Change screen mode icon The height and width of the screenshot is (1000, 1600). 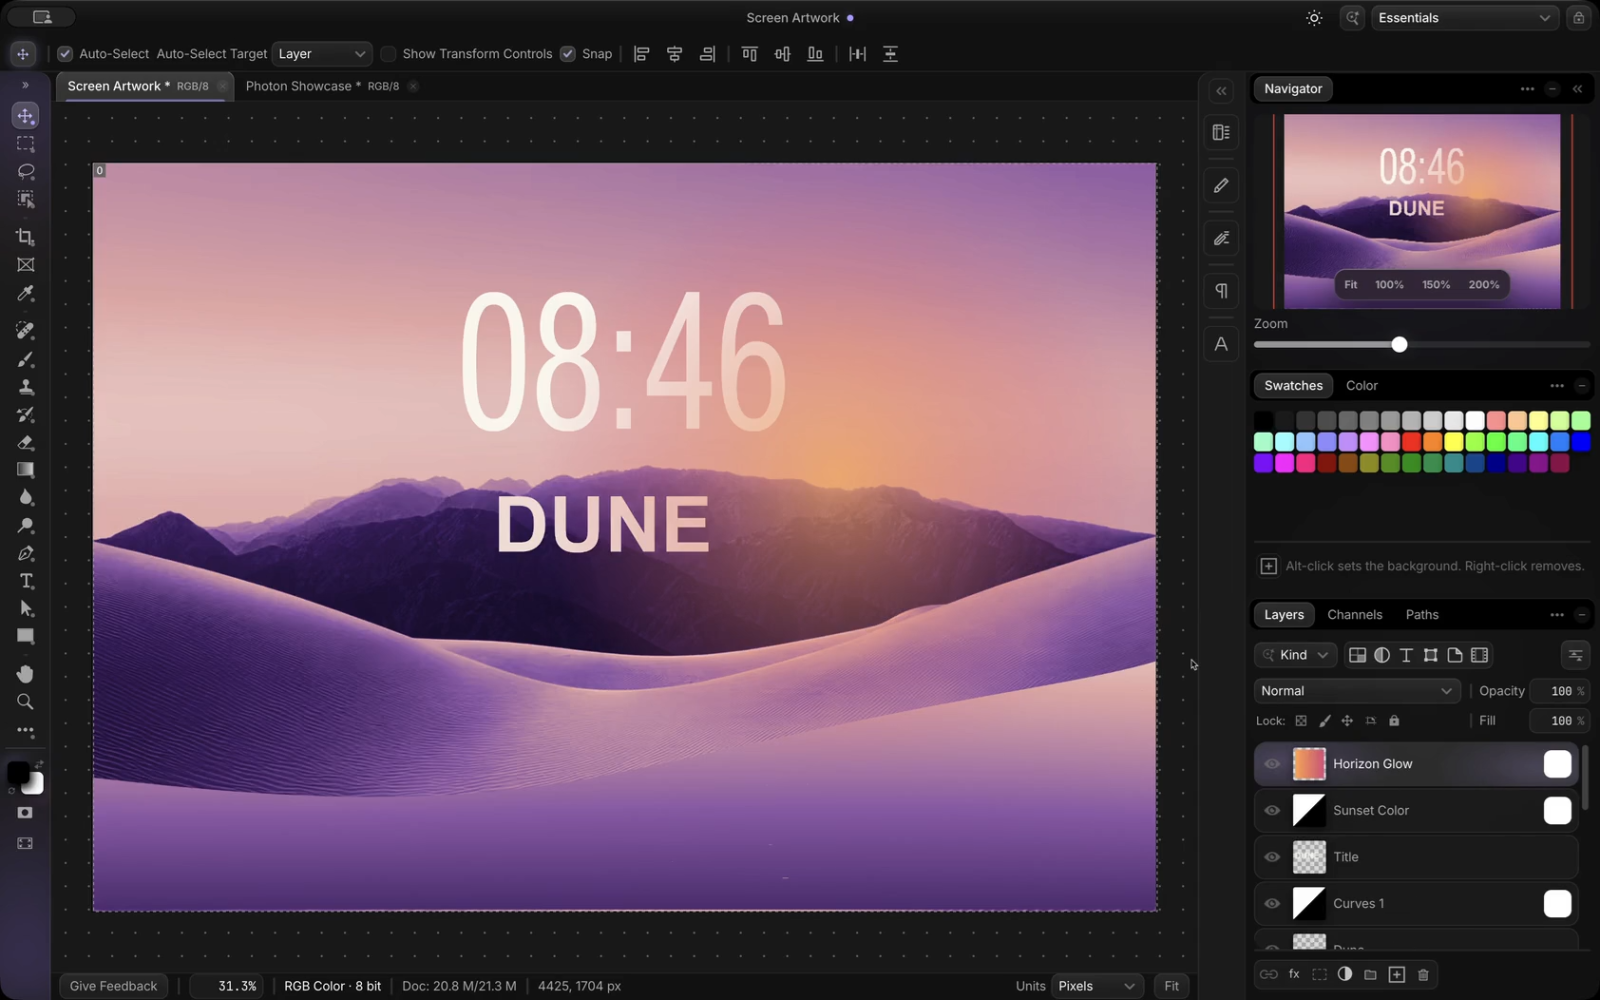pyautogui.click(x=25, y=843)
